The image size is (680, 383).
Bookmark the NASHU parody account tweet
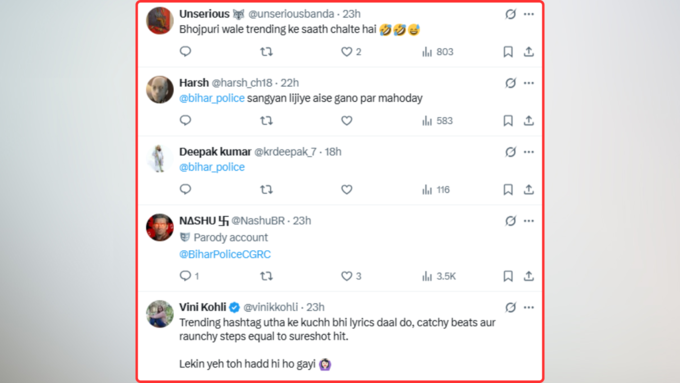508,276
